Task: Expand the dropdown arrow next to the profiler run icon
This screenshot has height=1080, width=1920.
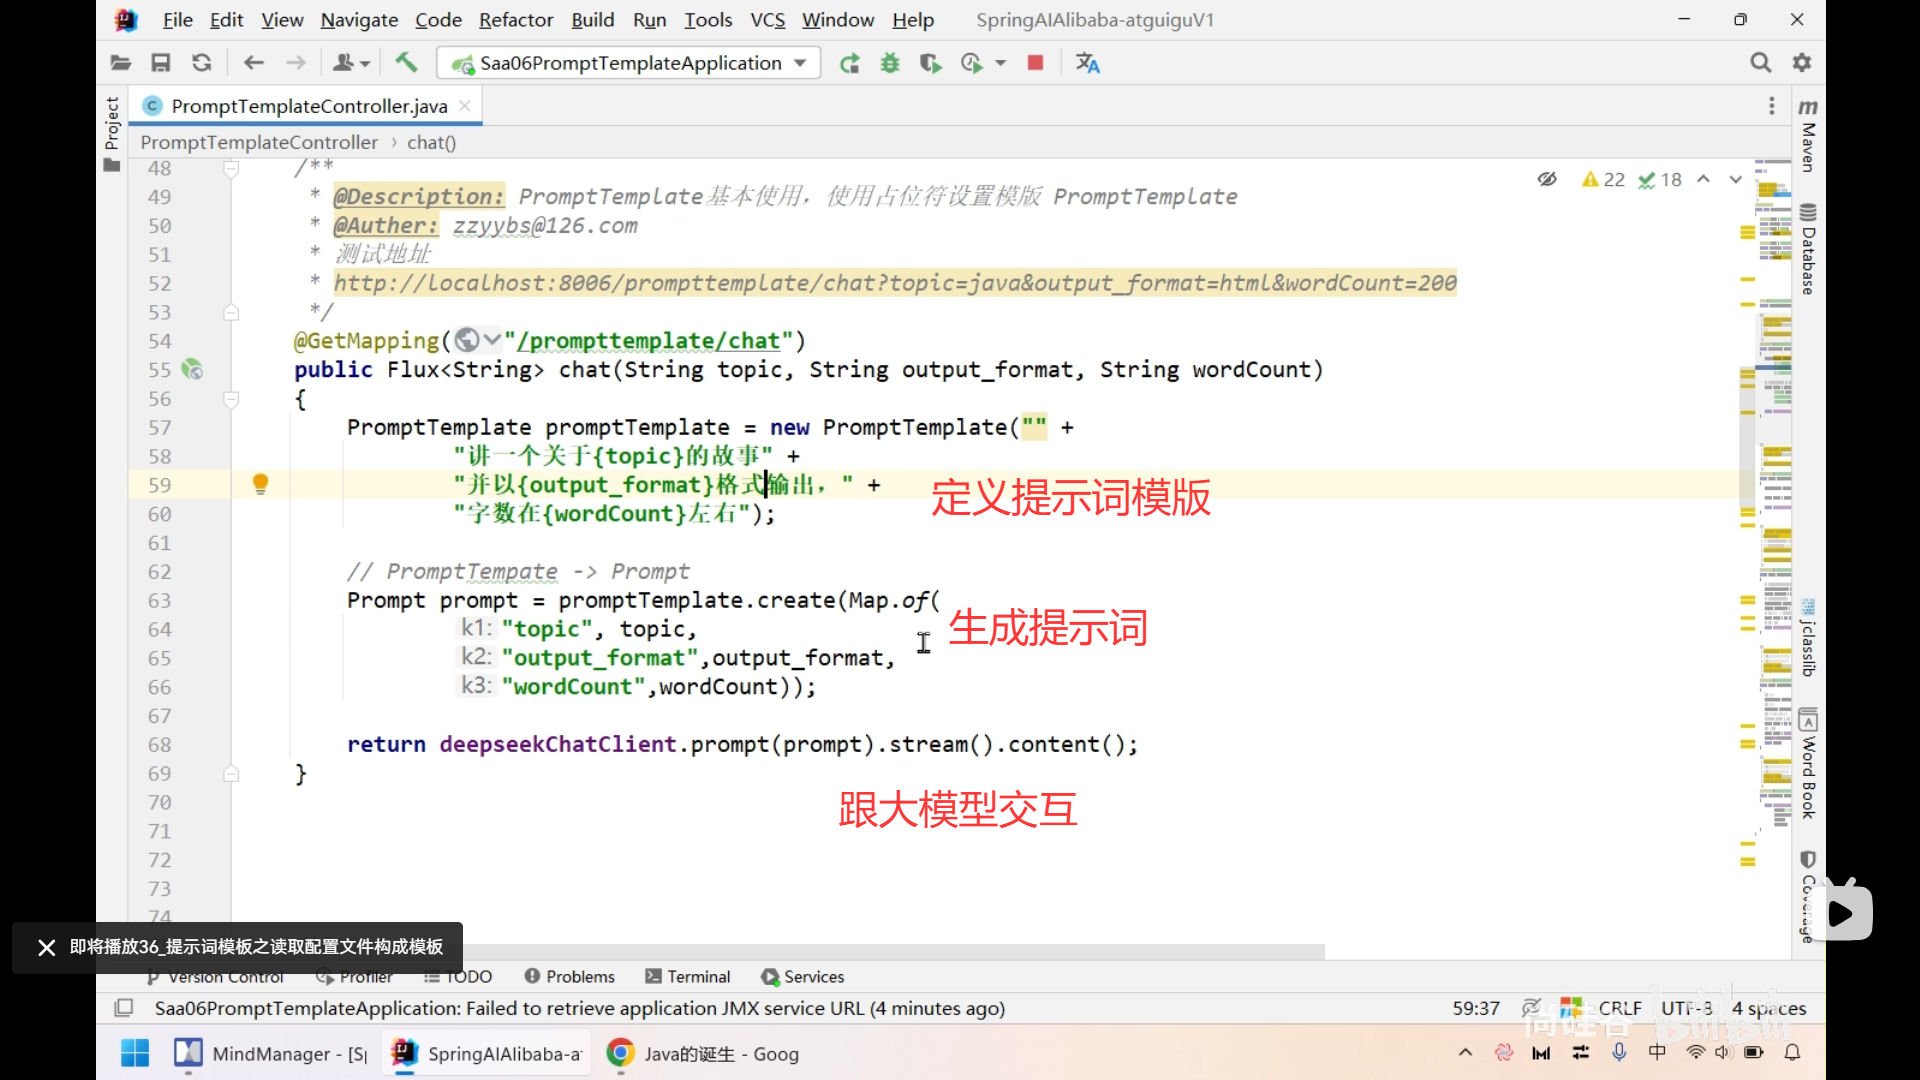Action: 1000,63
